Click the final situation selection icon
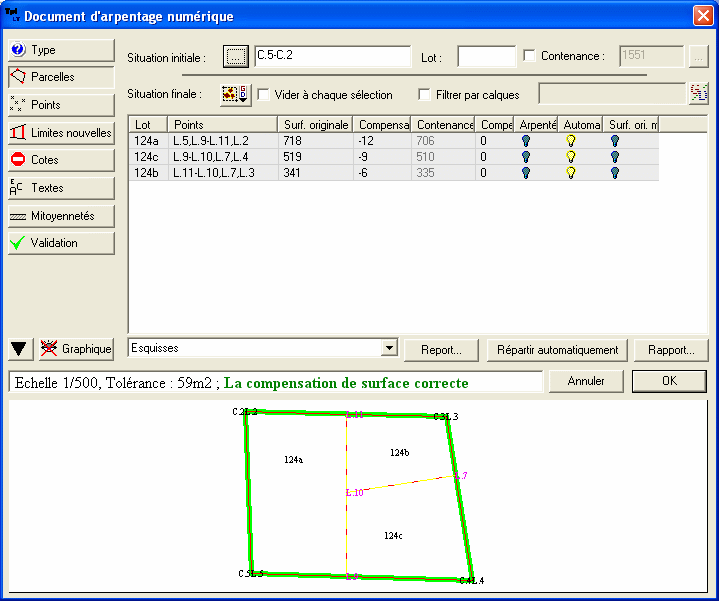 tap(236, 95)
